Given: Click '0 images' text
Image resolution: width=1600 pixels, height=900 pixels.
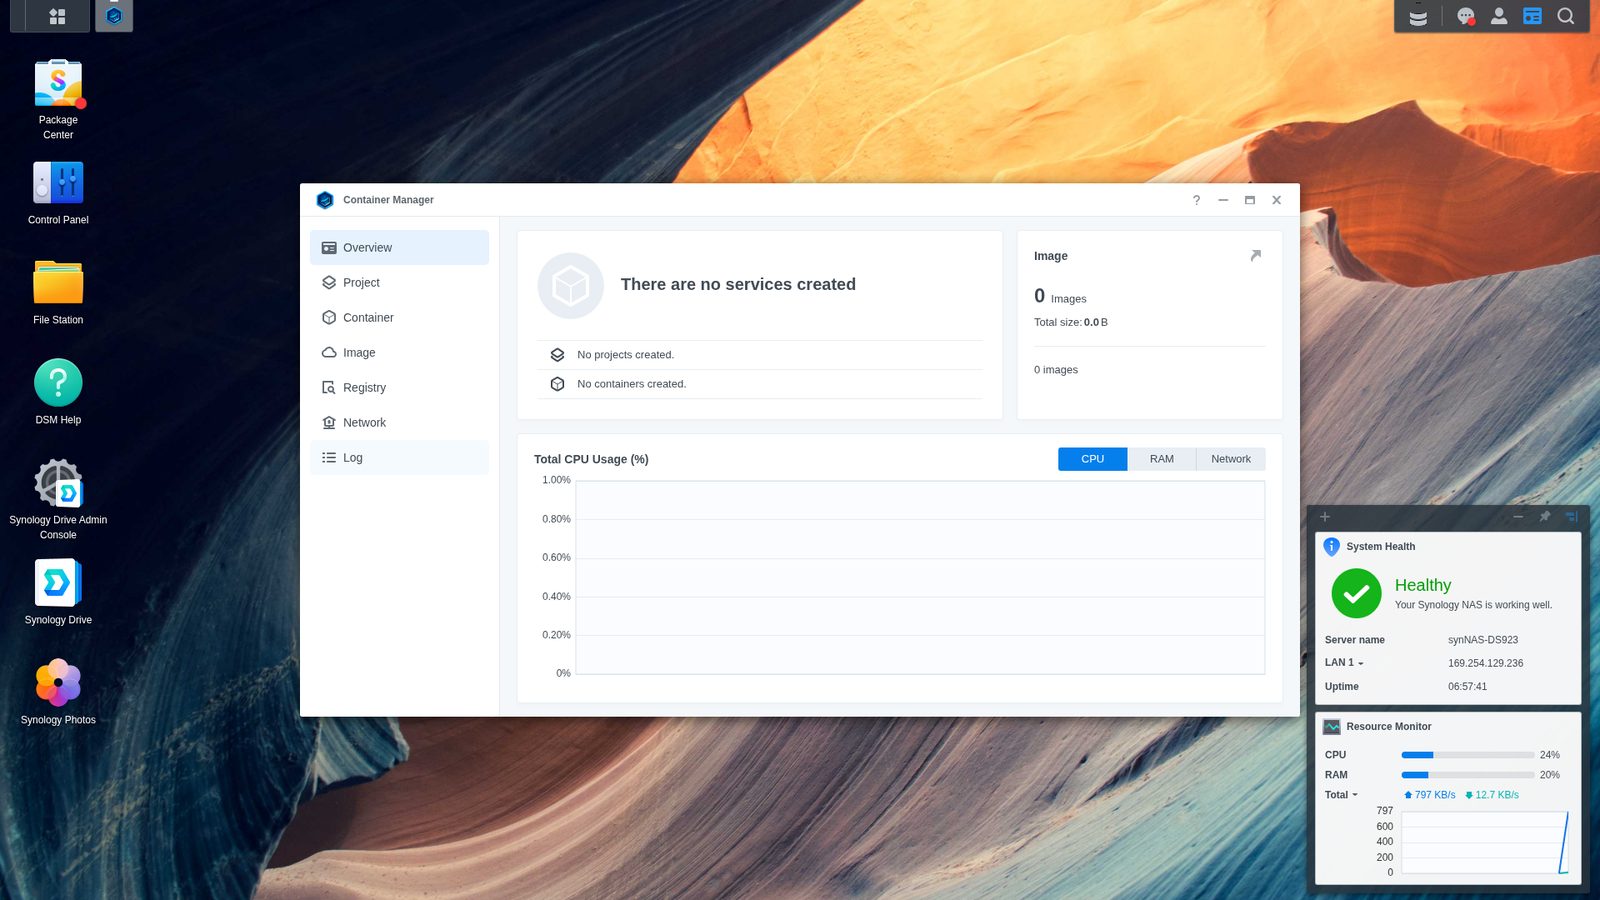Looking at the screenshot, I should (x=1056, y=370).
